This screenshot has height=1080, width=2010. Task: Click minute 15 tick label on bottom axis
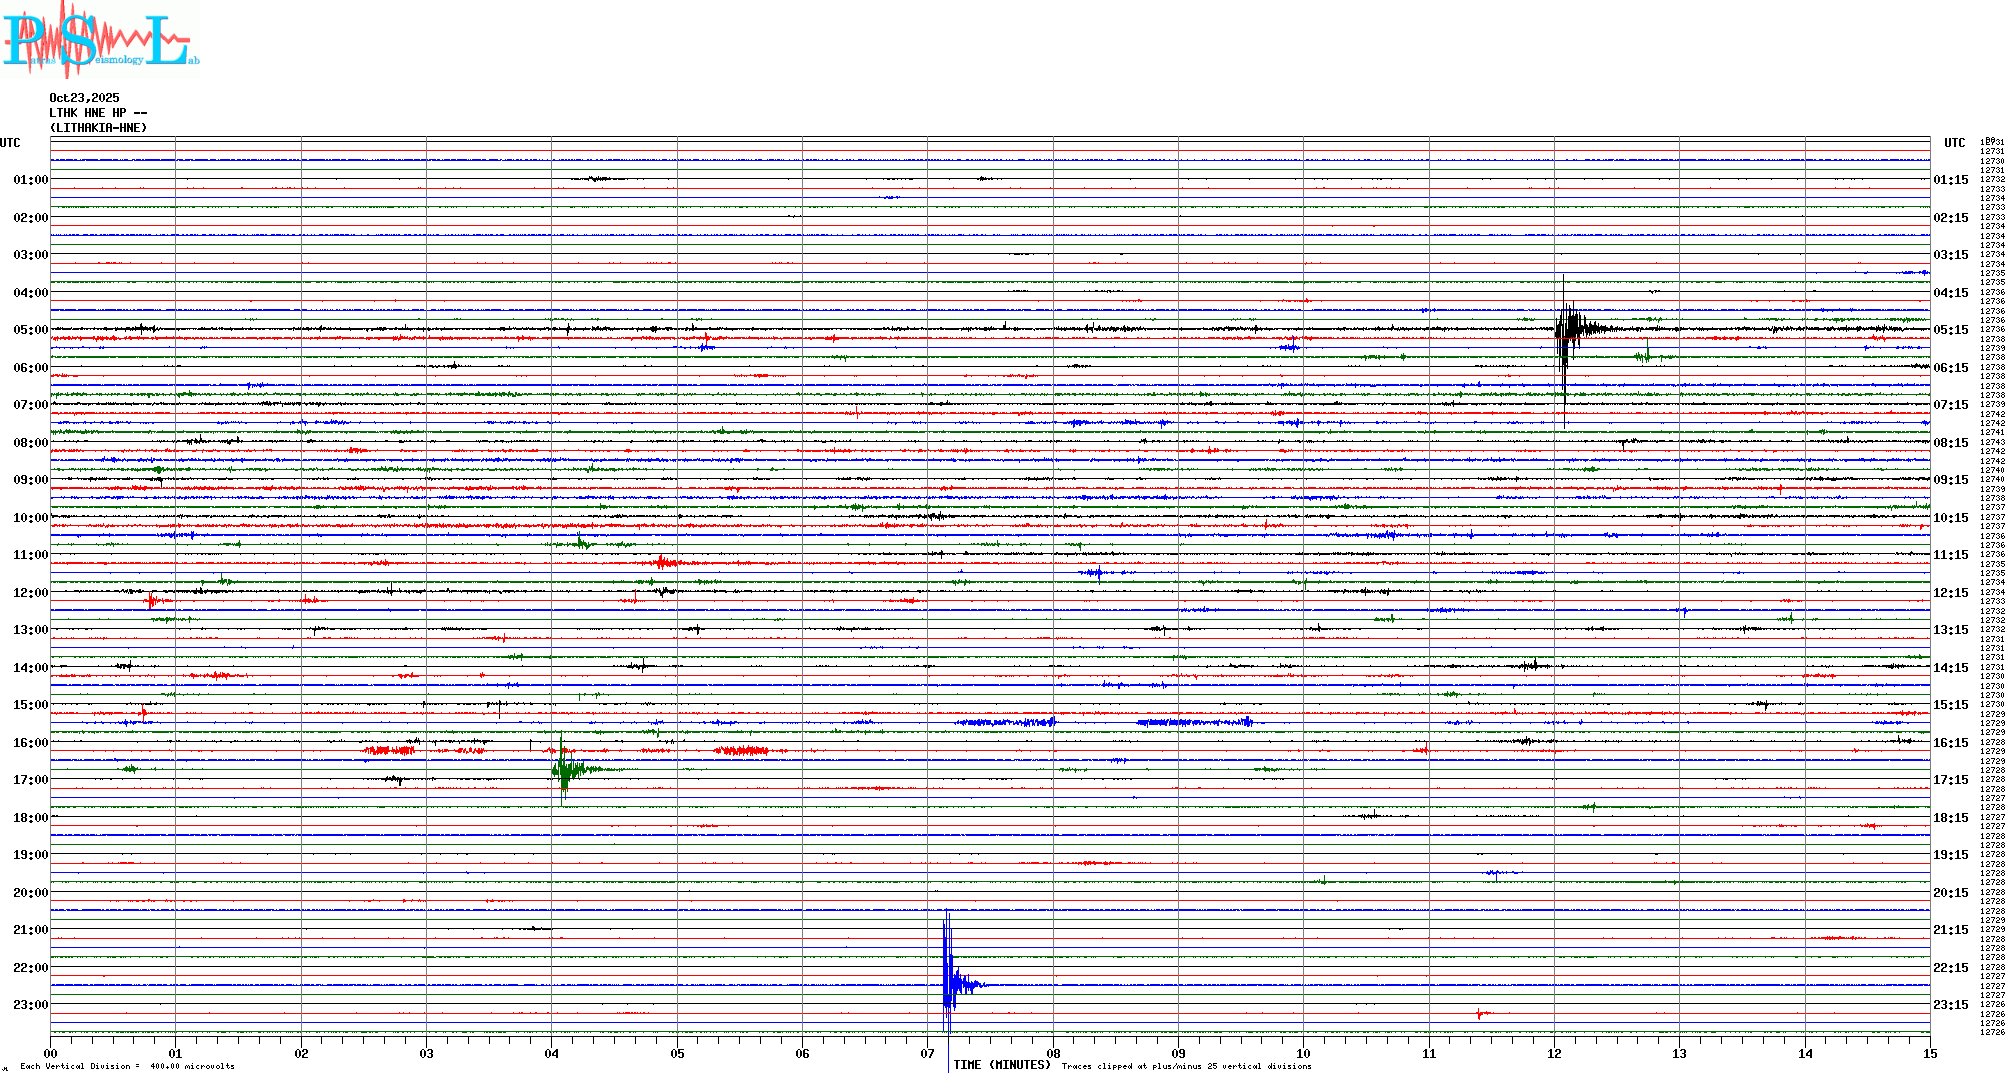[1929, 1053]
